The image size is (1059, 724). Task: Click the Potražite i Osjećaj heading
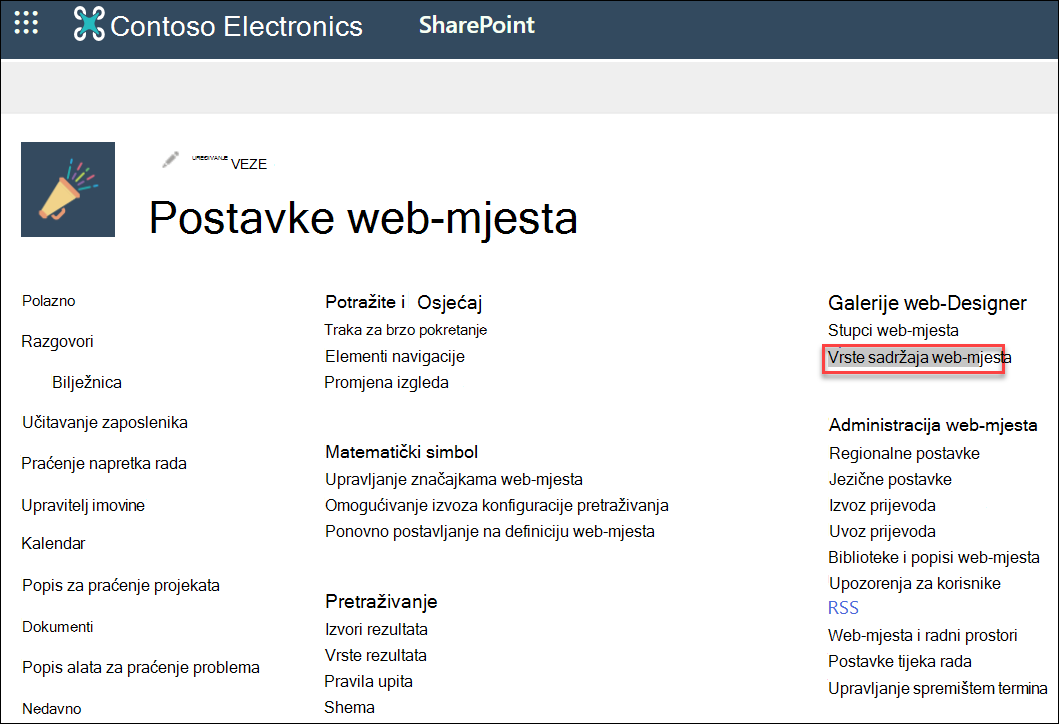tap(403, 303)
